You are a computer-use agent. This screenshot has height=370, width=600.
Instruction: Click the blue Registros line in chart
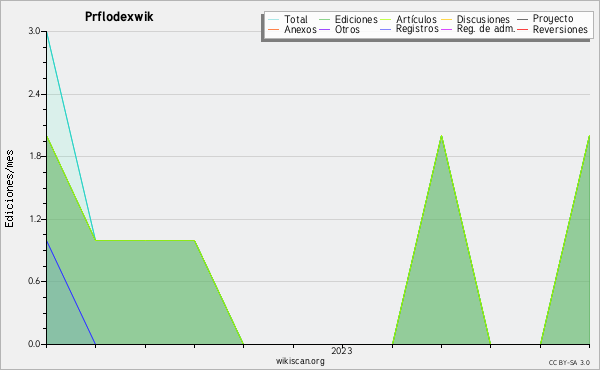pos(71,293)
